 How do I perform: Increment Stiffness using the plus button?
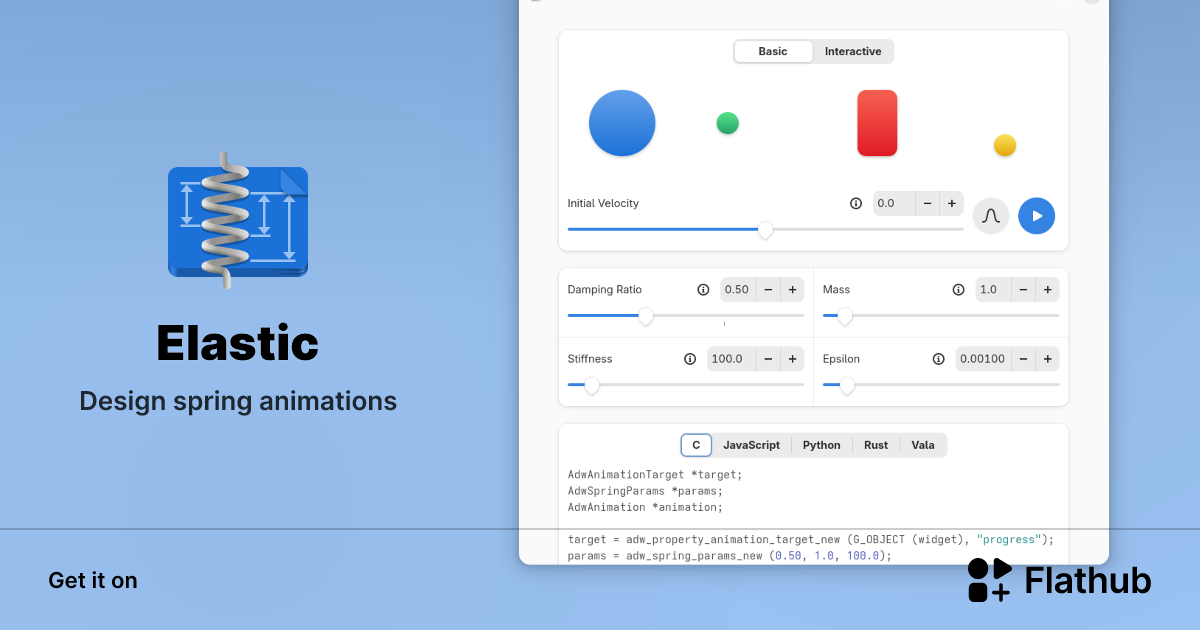[792, 358]
